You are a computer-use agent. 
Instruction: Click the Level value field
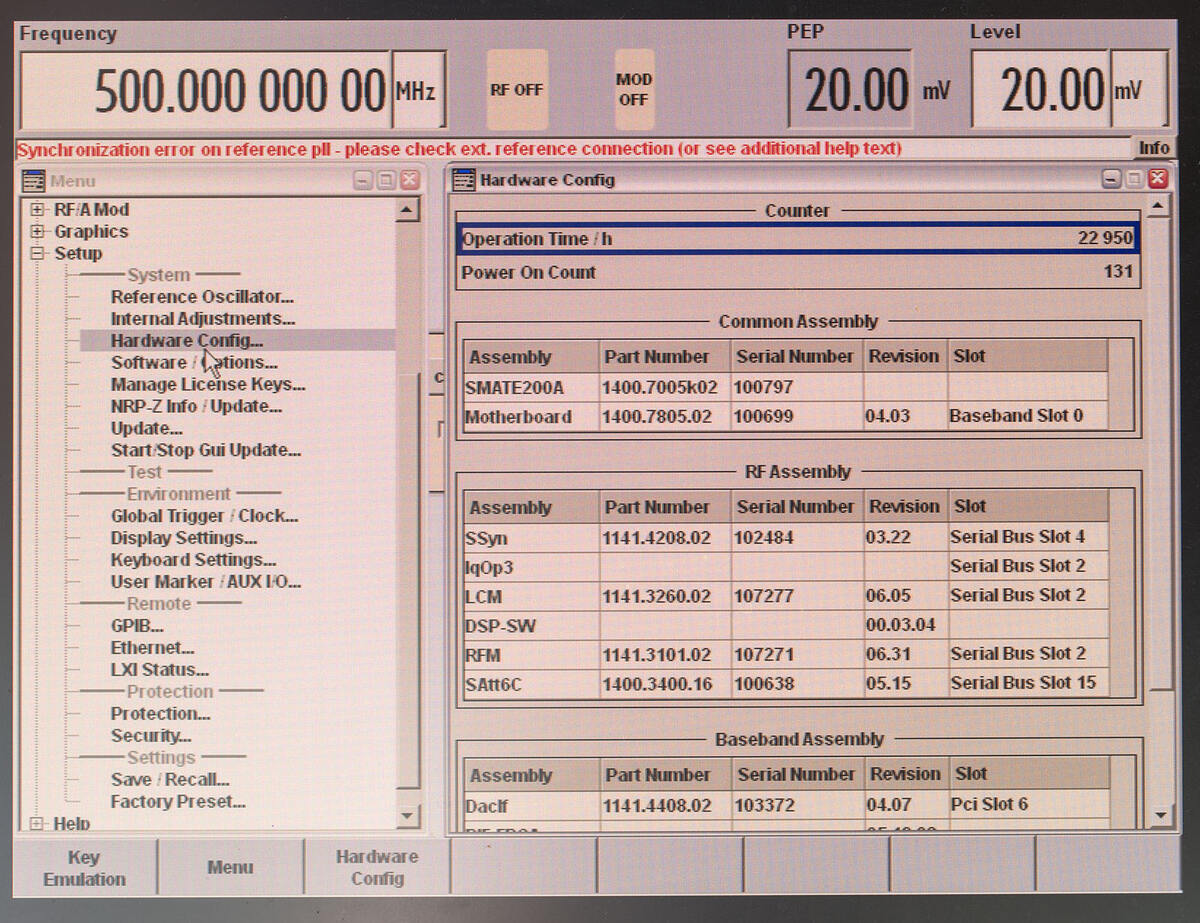(x=1041, y=90)
